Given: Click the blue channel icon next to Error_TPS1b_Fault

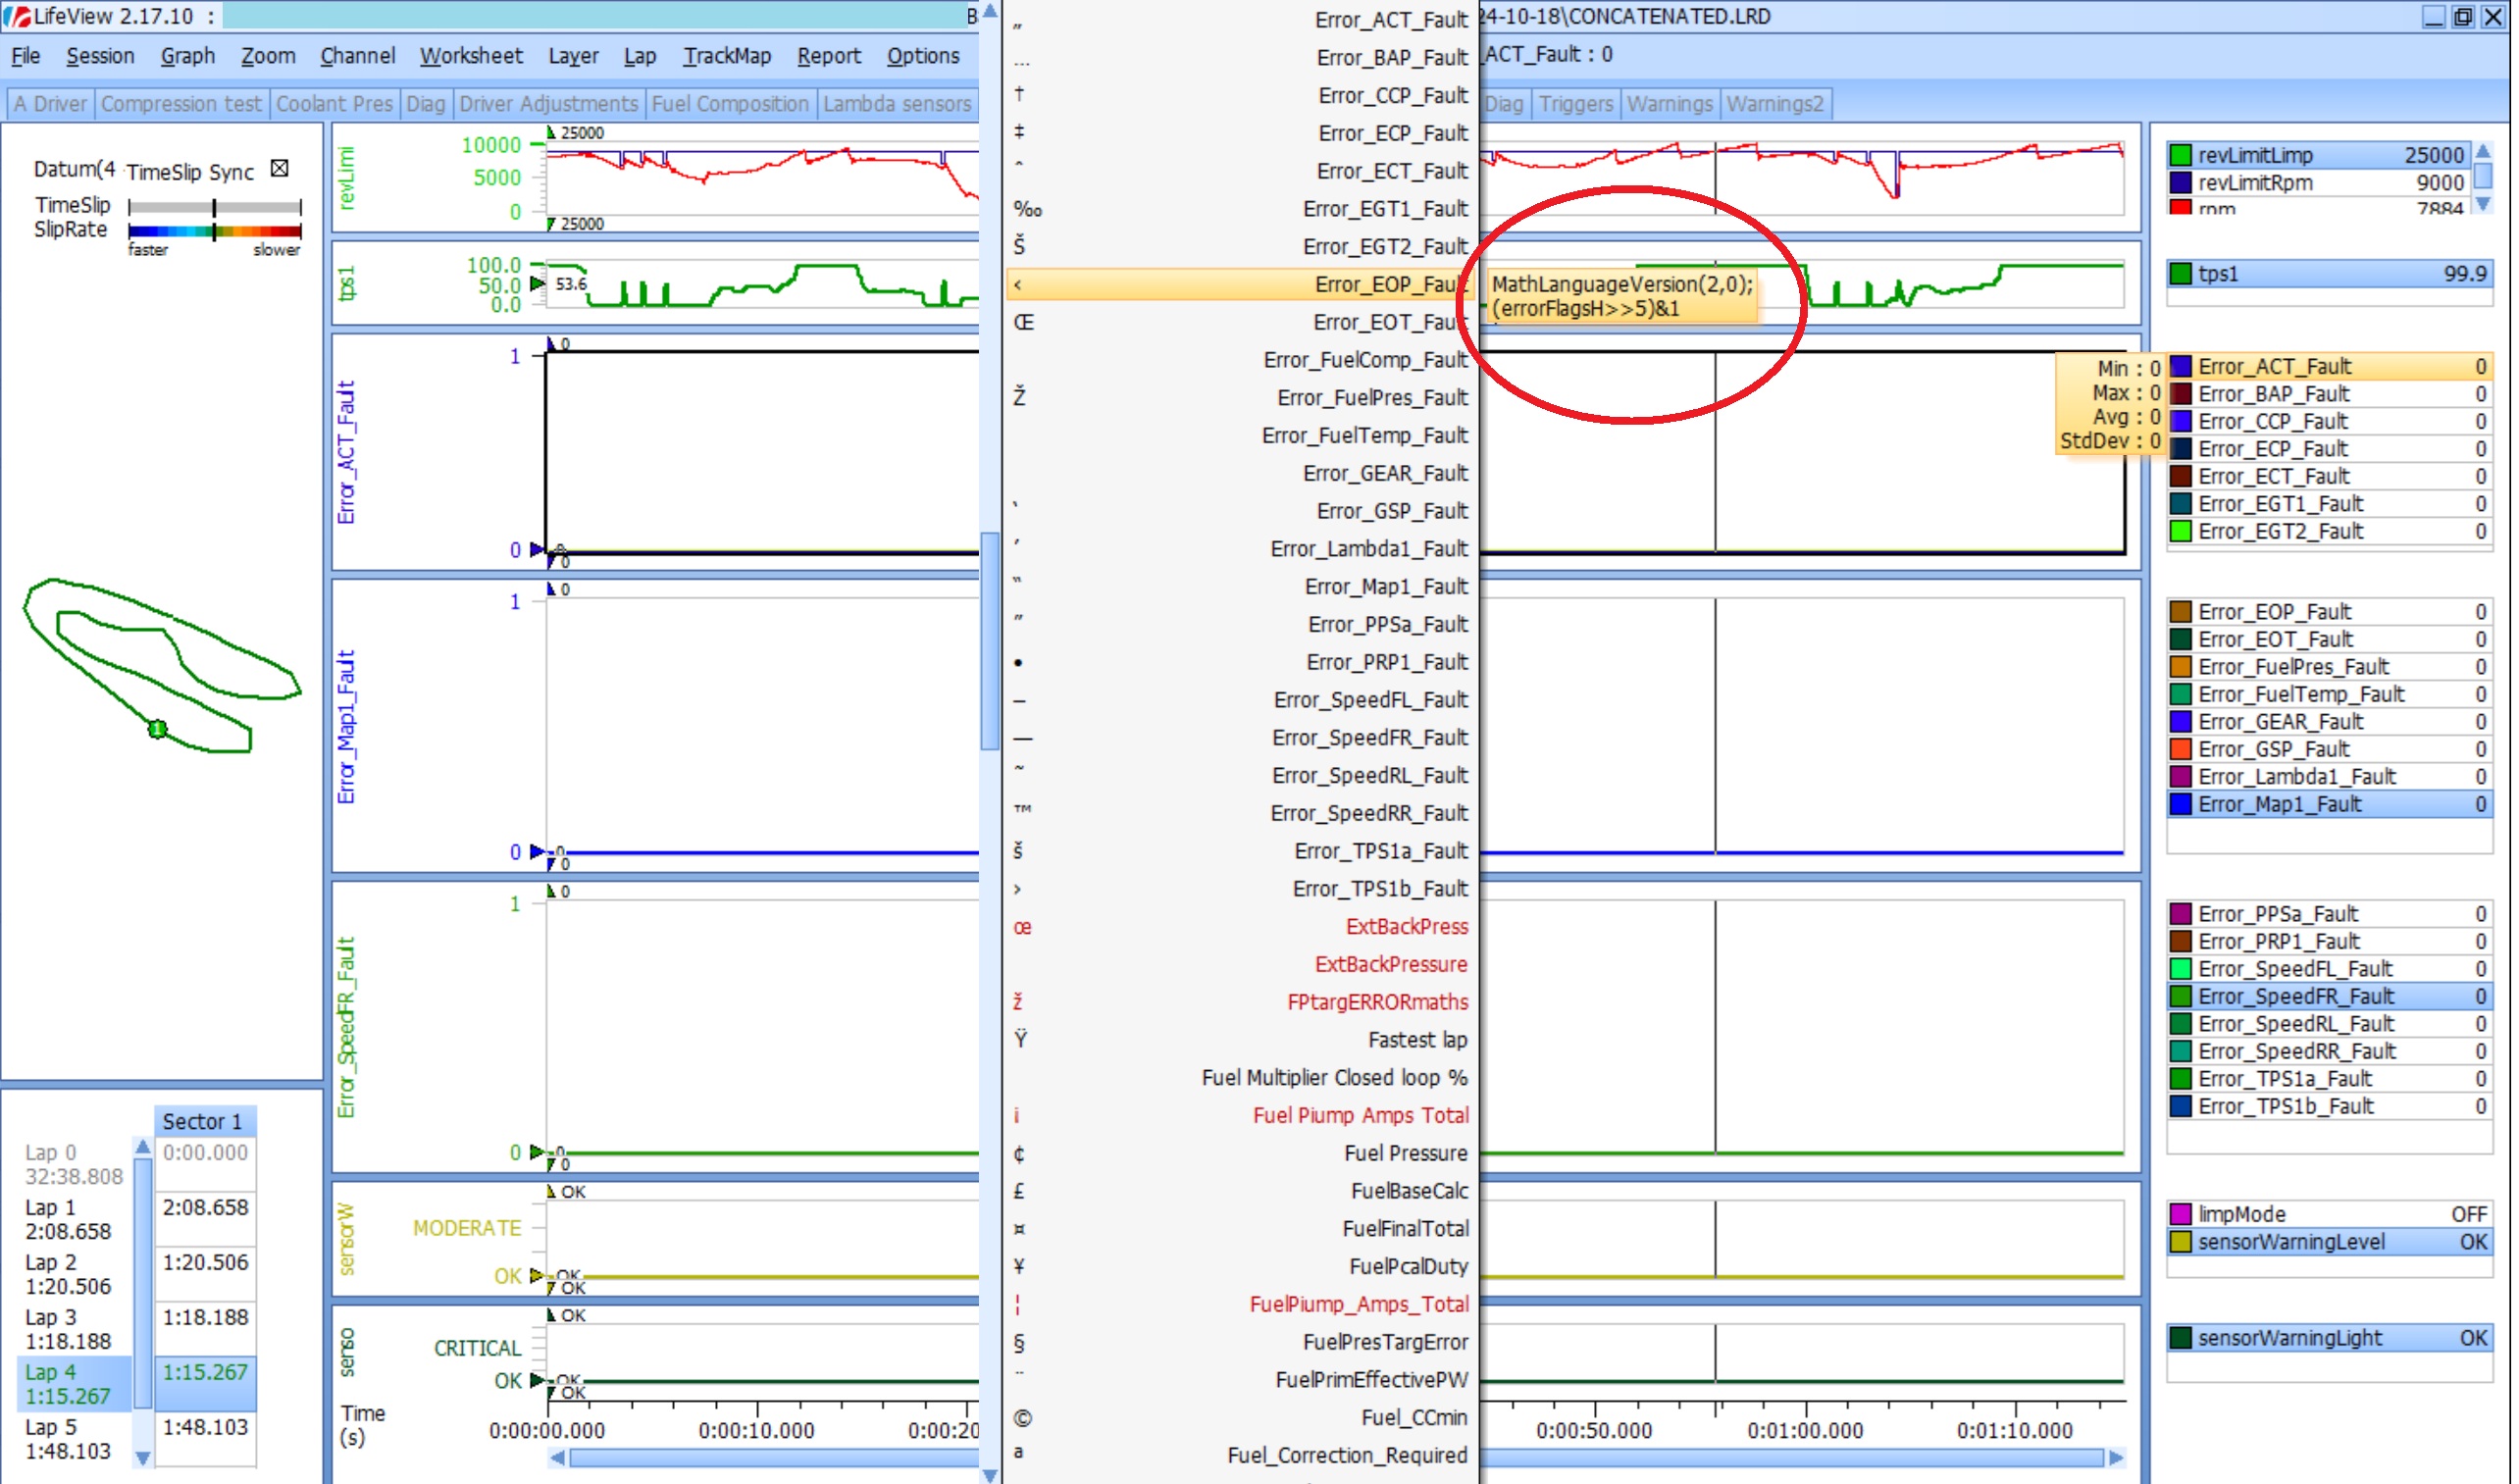Looking at the screenshot, I should click(x=2180, y=1106).
